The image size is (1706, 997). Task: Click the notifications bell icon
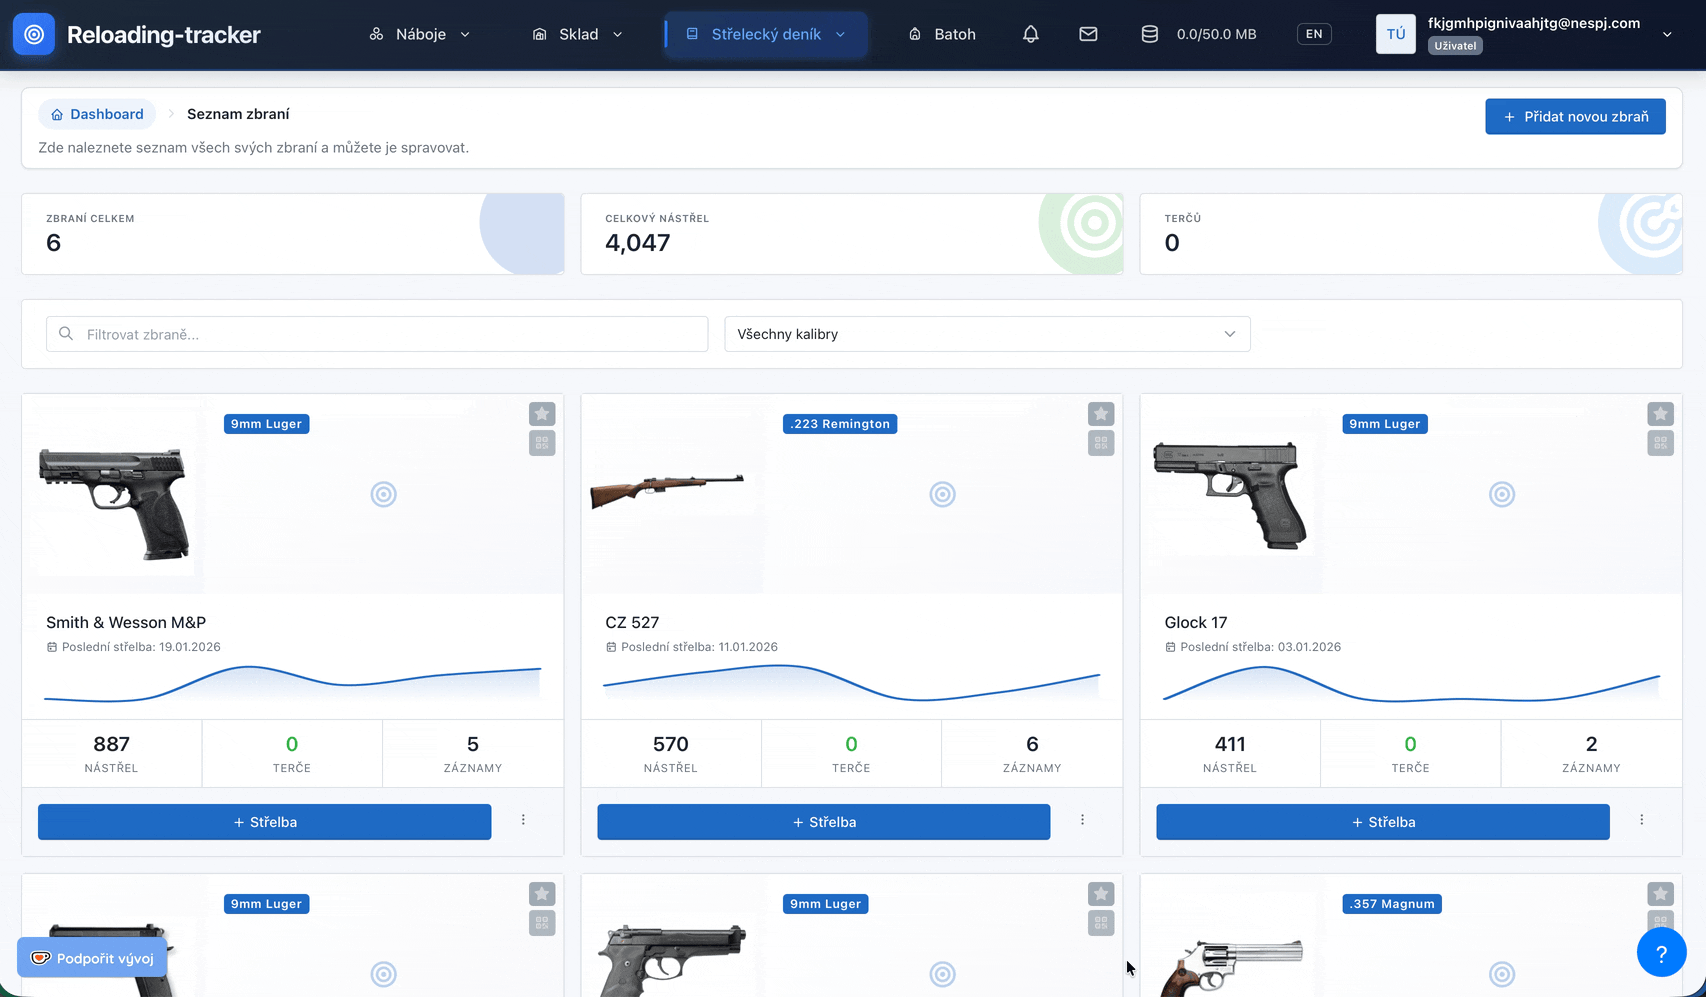1030,34
